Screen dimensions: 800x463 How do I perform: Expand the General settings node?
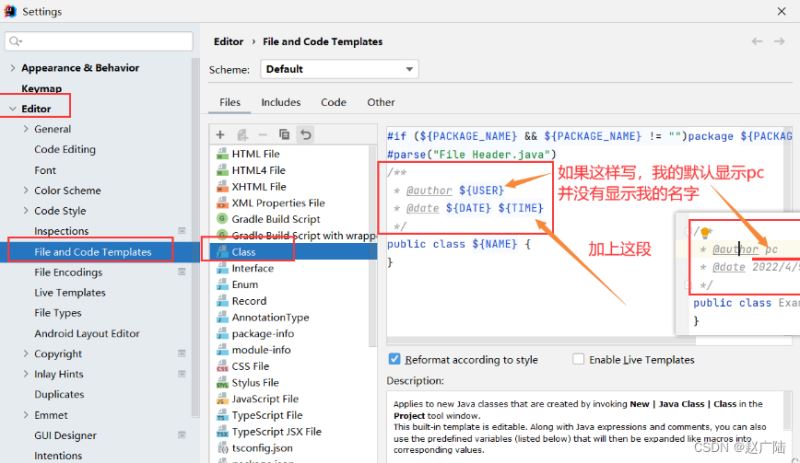[26, 129]
